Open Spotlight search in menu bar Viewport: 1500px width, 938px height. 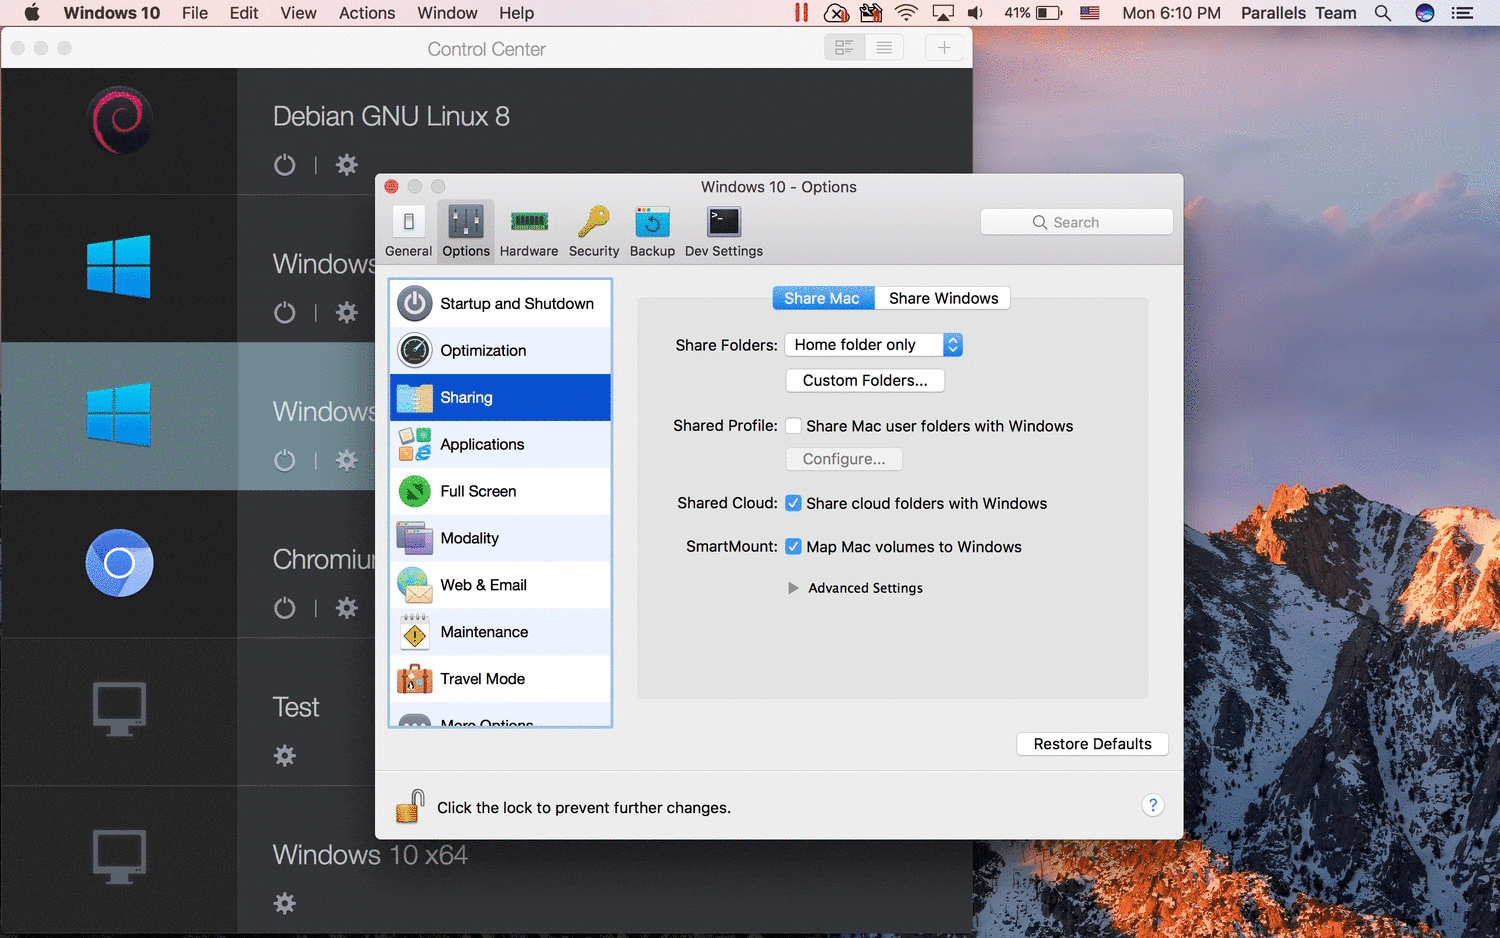tap(1383, 13)
